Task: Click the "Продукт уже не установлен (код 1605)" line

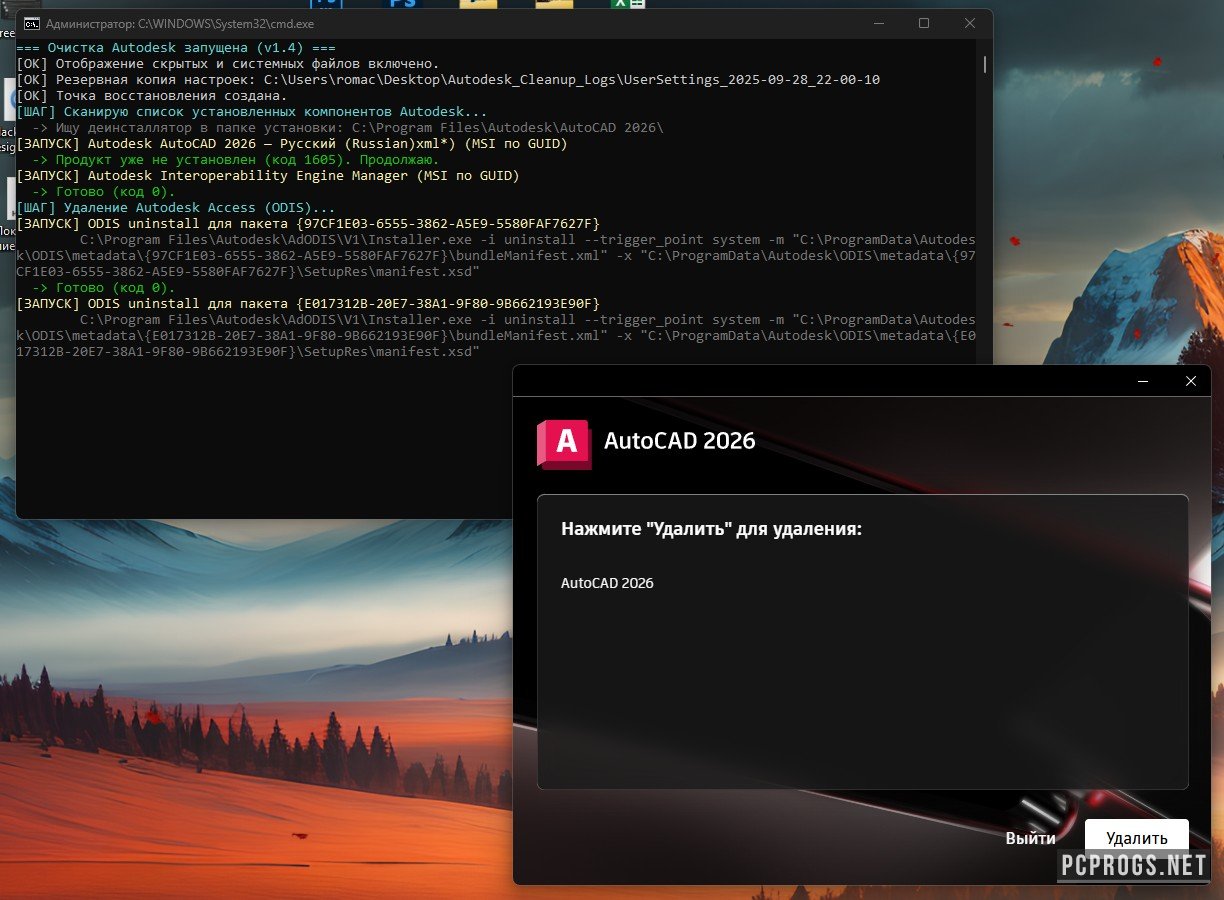Action: [236, 160]
